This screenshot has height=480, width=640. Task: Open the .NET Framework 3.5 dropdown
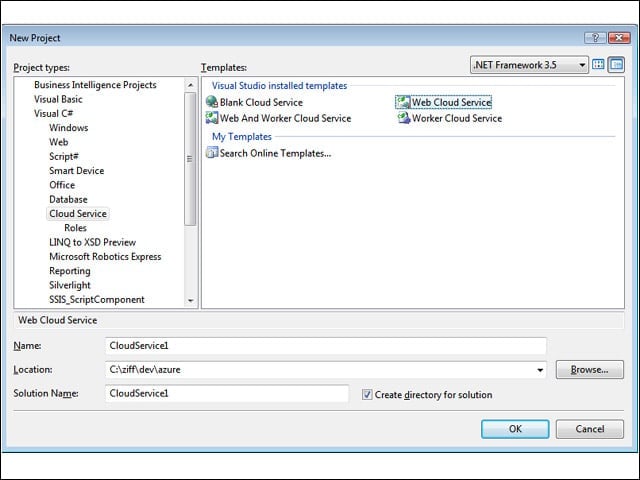pos(529,65)
